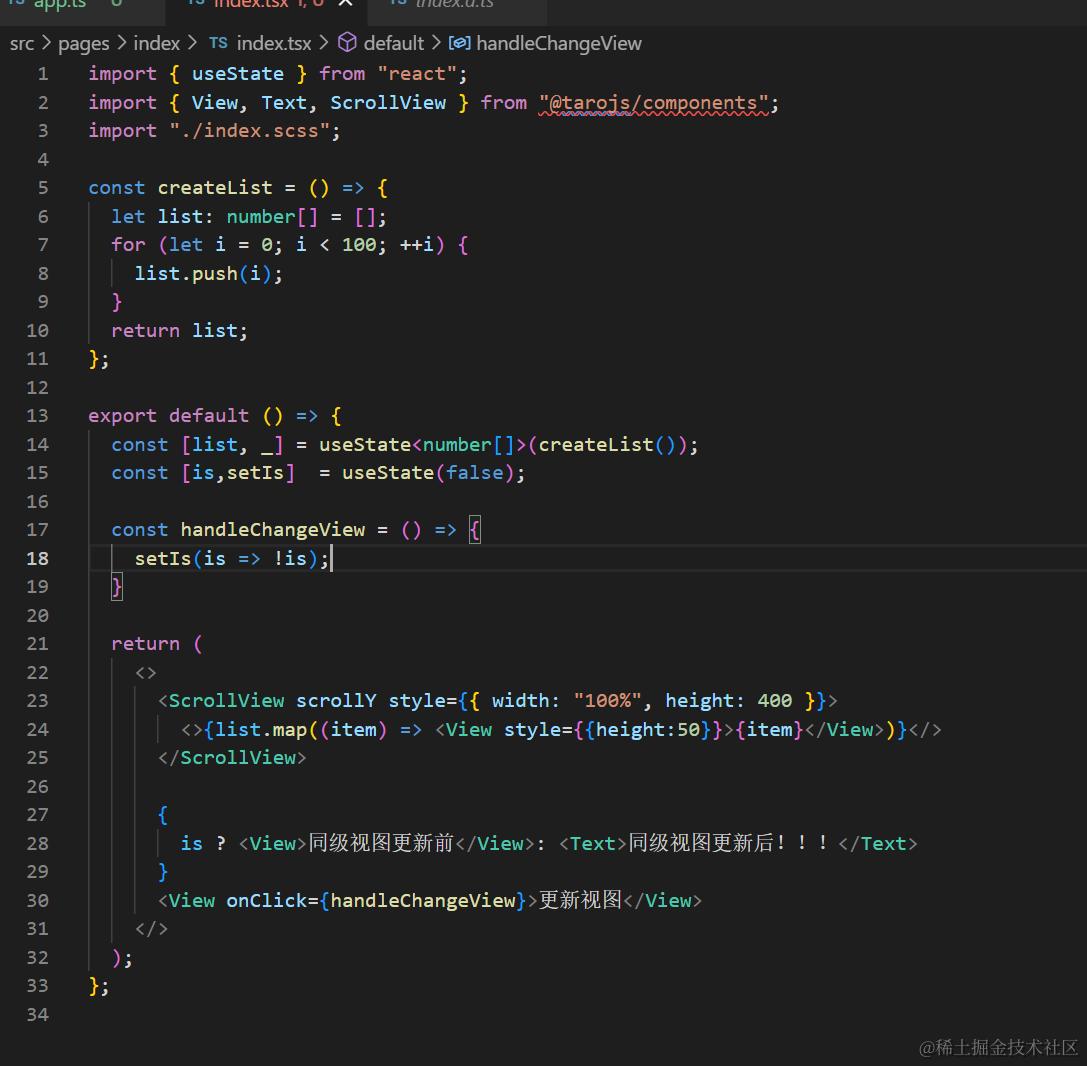Screen dimensions: 1087x1066
Task: Click the closing ScrollView tag on line 25
Action: (232, 758)
